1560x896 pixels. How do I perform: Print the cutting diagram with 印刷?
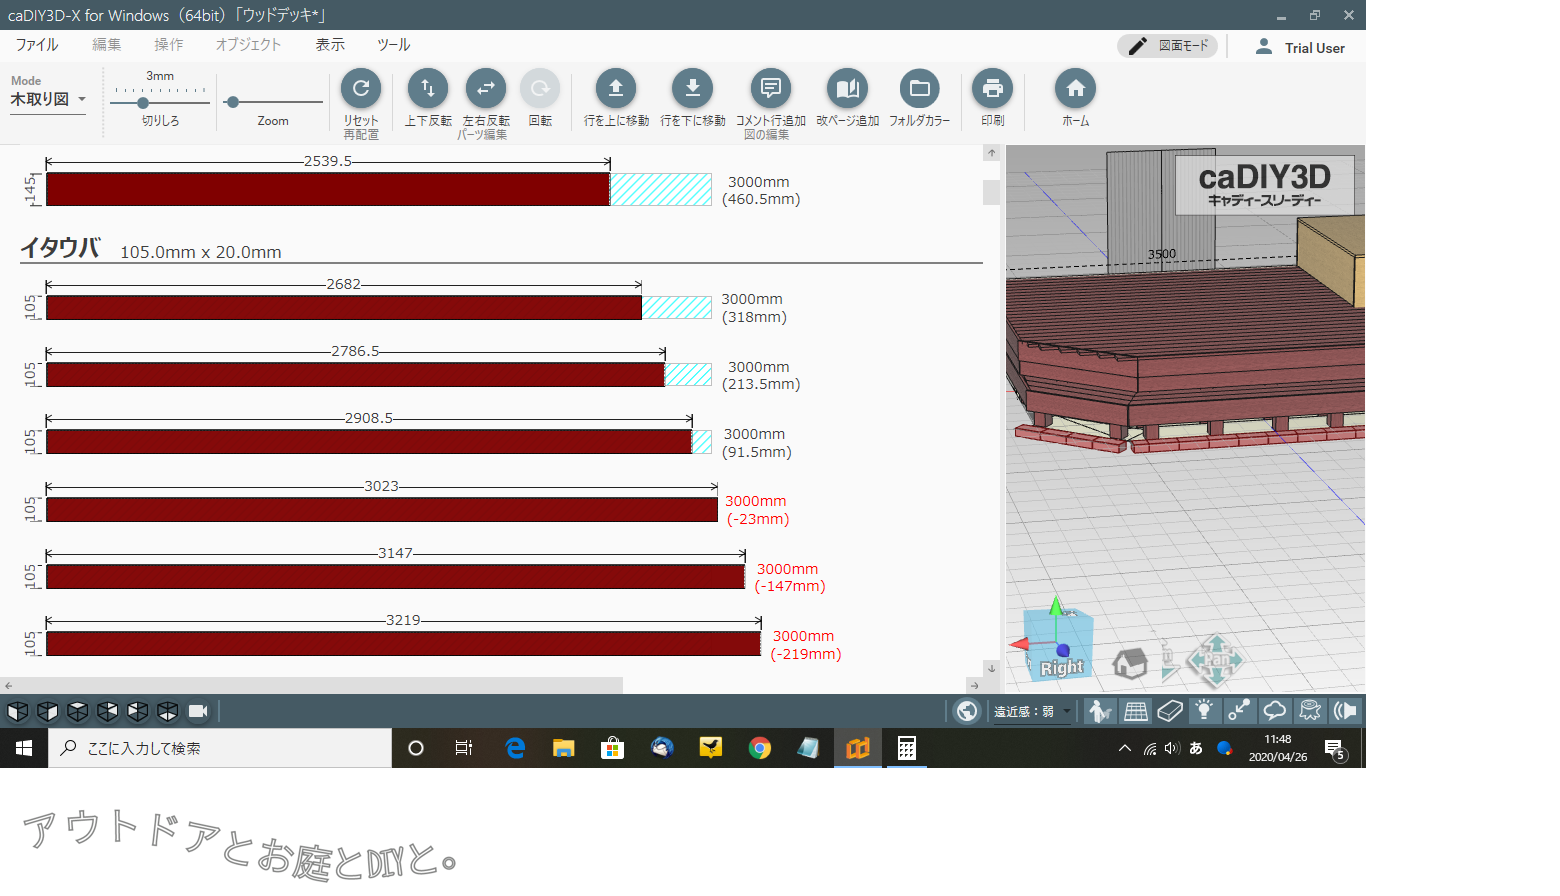point(992,89)
